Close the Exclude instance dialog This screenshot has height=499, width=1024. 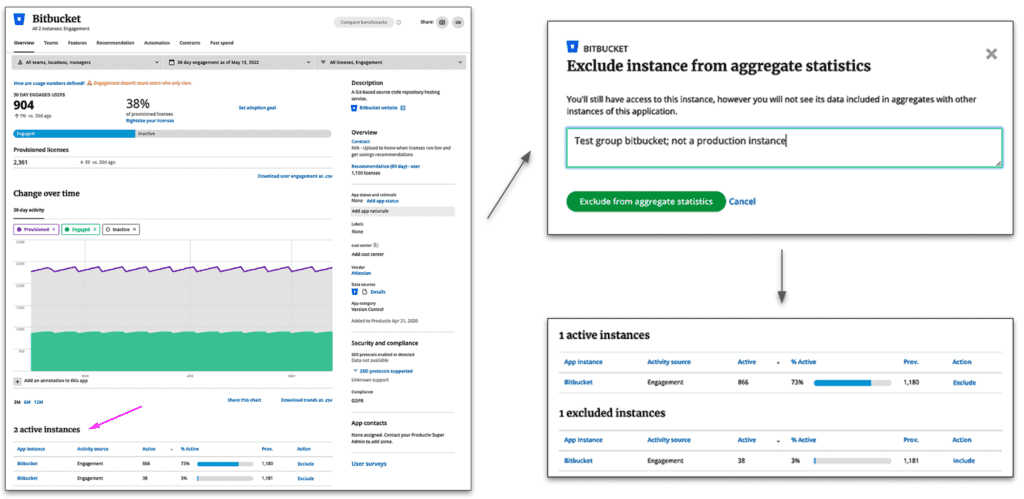[x=991, y=54]
